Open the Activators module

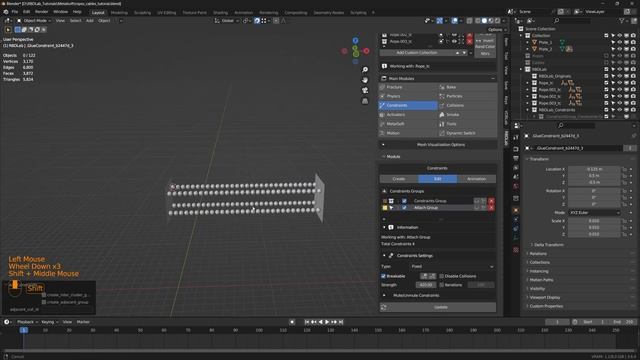pyautogui.click(x=408, y=115)
